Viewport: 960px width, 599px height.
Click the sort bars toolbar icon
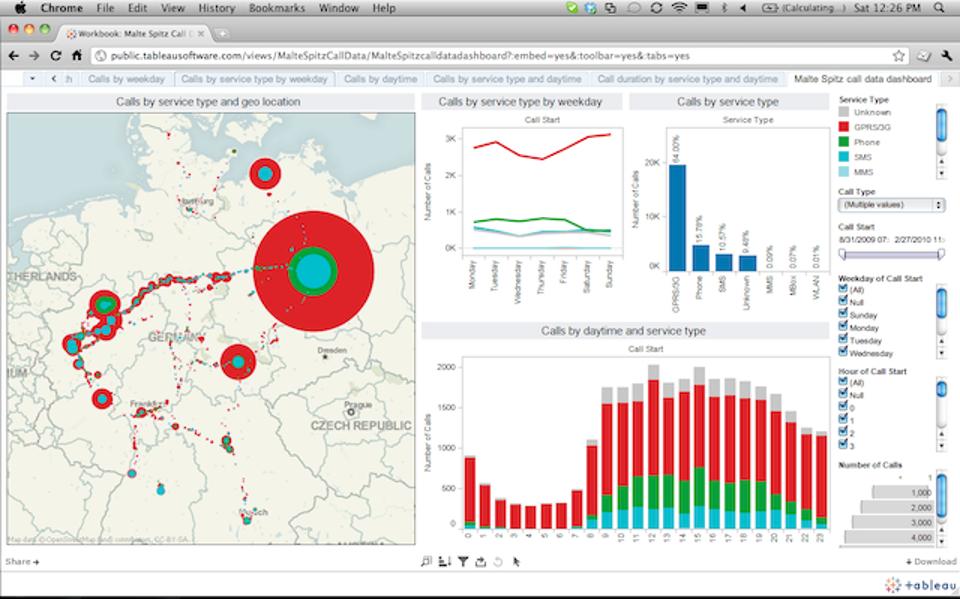(444, 561)
